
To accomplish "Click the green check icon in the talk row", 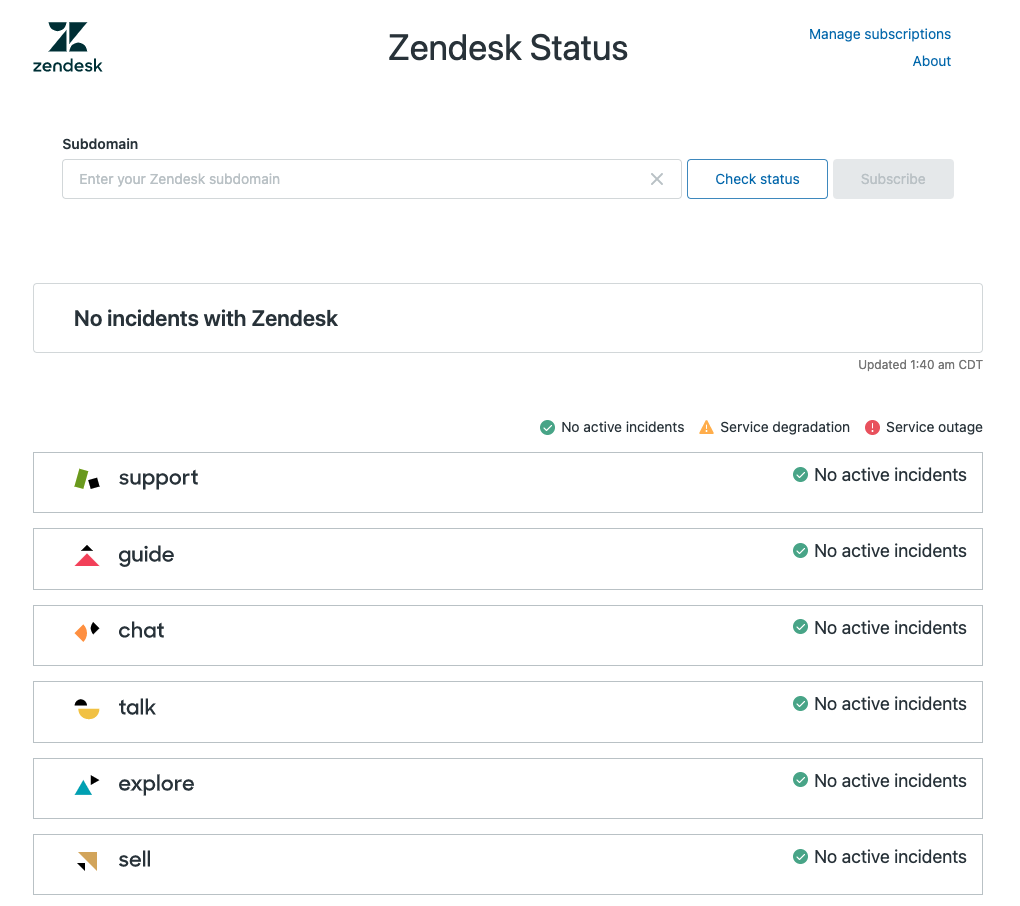I will pyautogui.click(x=801, y=704).
